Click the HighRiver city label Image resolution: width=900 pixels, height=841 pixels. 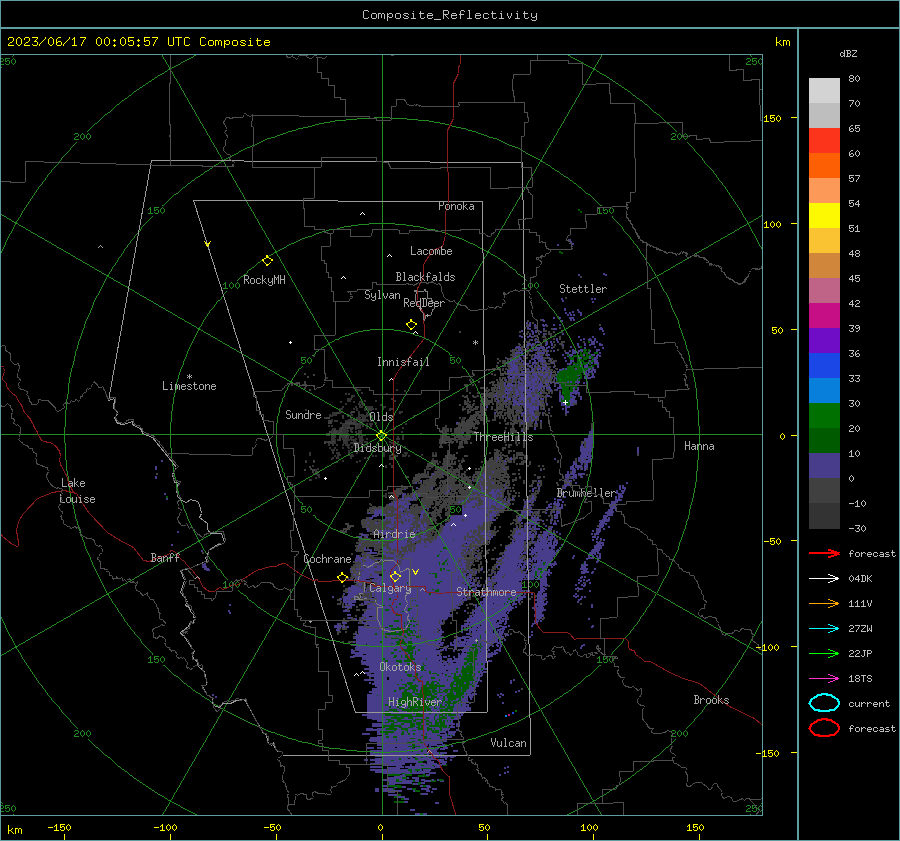tap(415, 702)
